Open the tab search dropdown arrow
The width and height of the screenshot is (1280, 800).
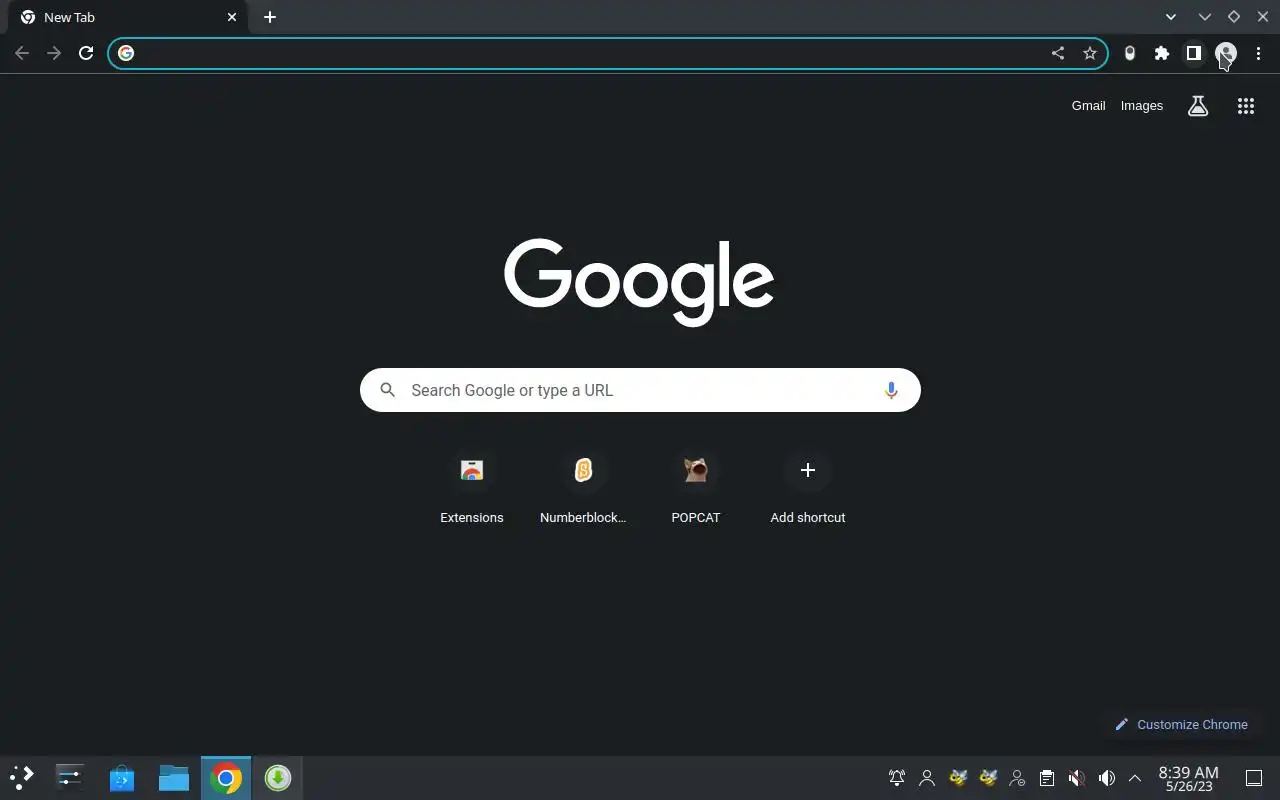[1171, 17]
